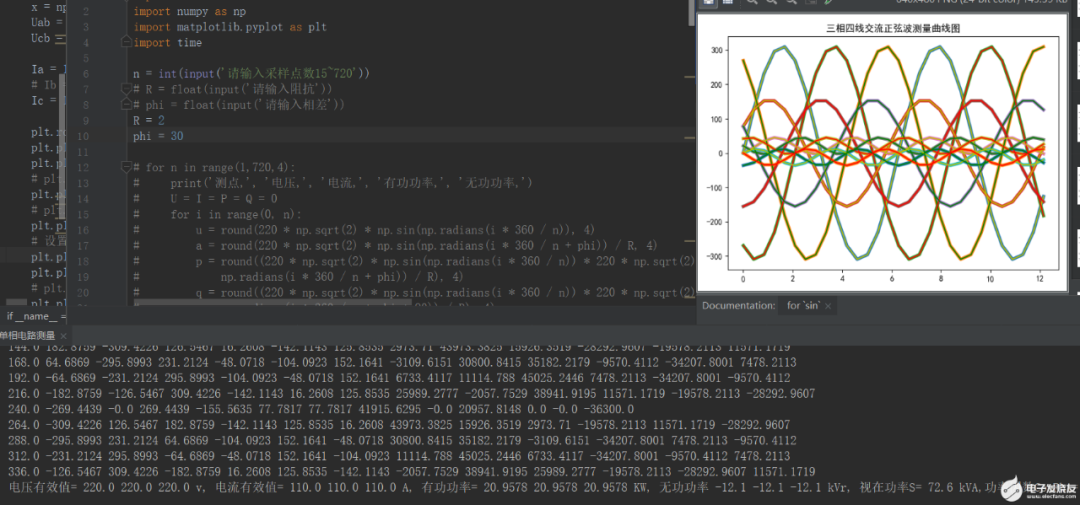Image resolution: width=1080 pixels, height=505 pixels.
Task: Click the output row starting with 216.0
Action: (x=412, y=394)
